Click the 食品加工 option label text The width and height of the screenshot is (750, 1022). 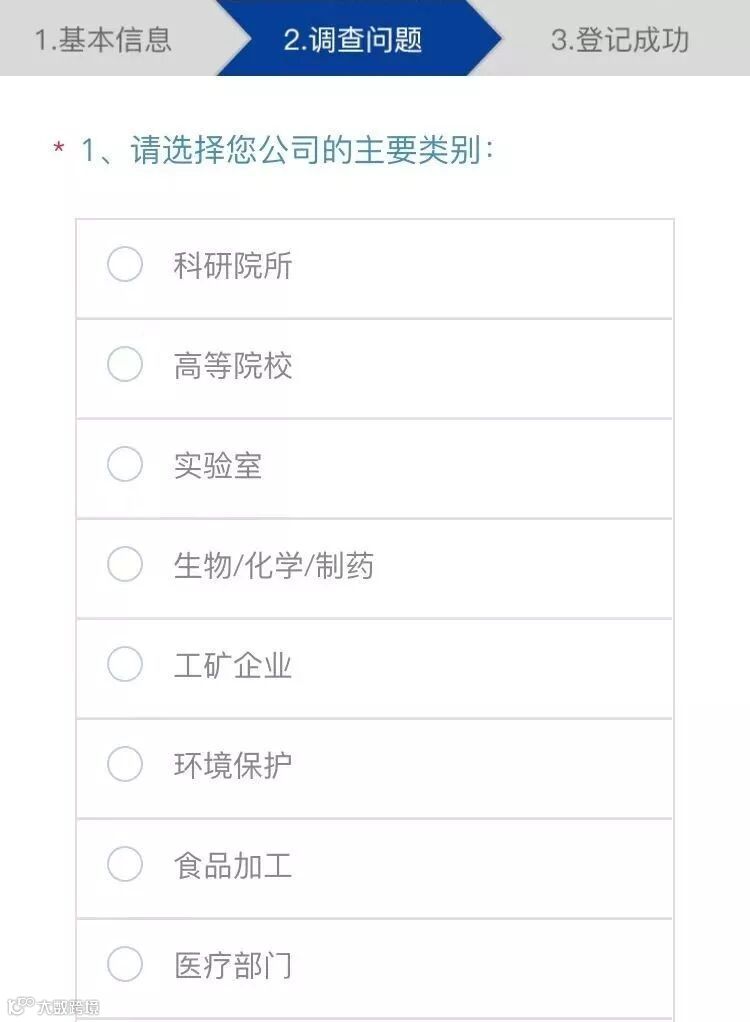tap(233, 865)
